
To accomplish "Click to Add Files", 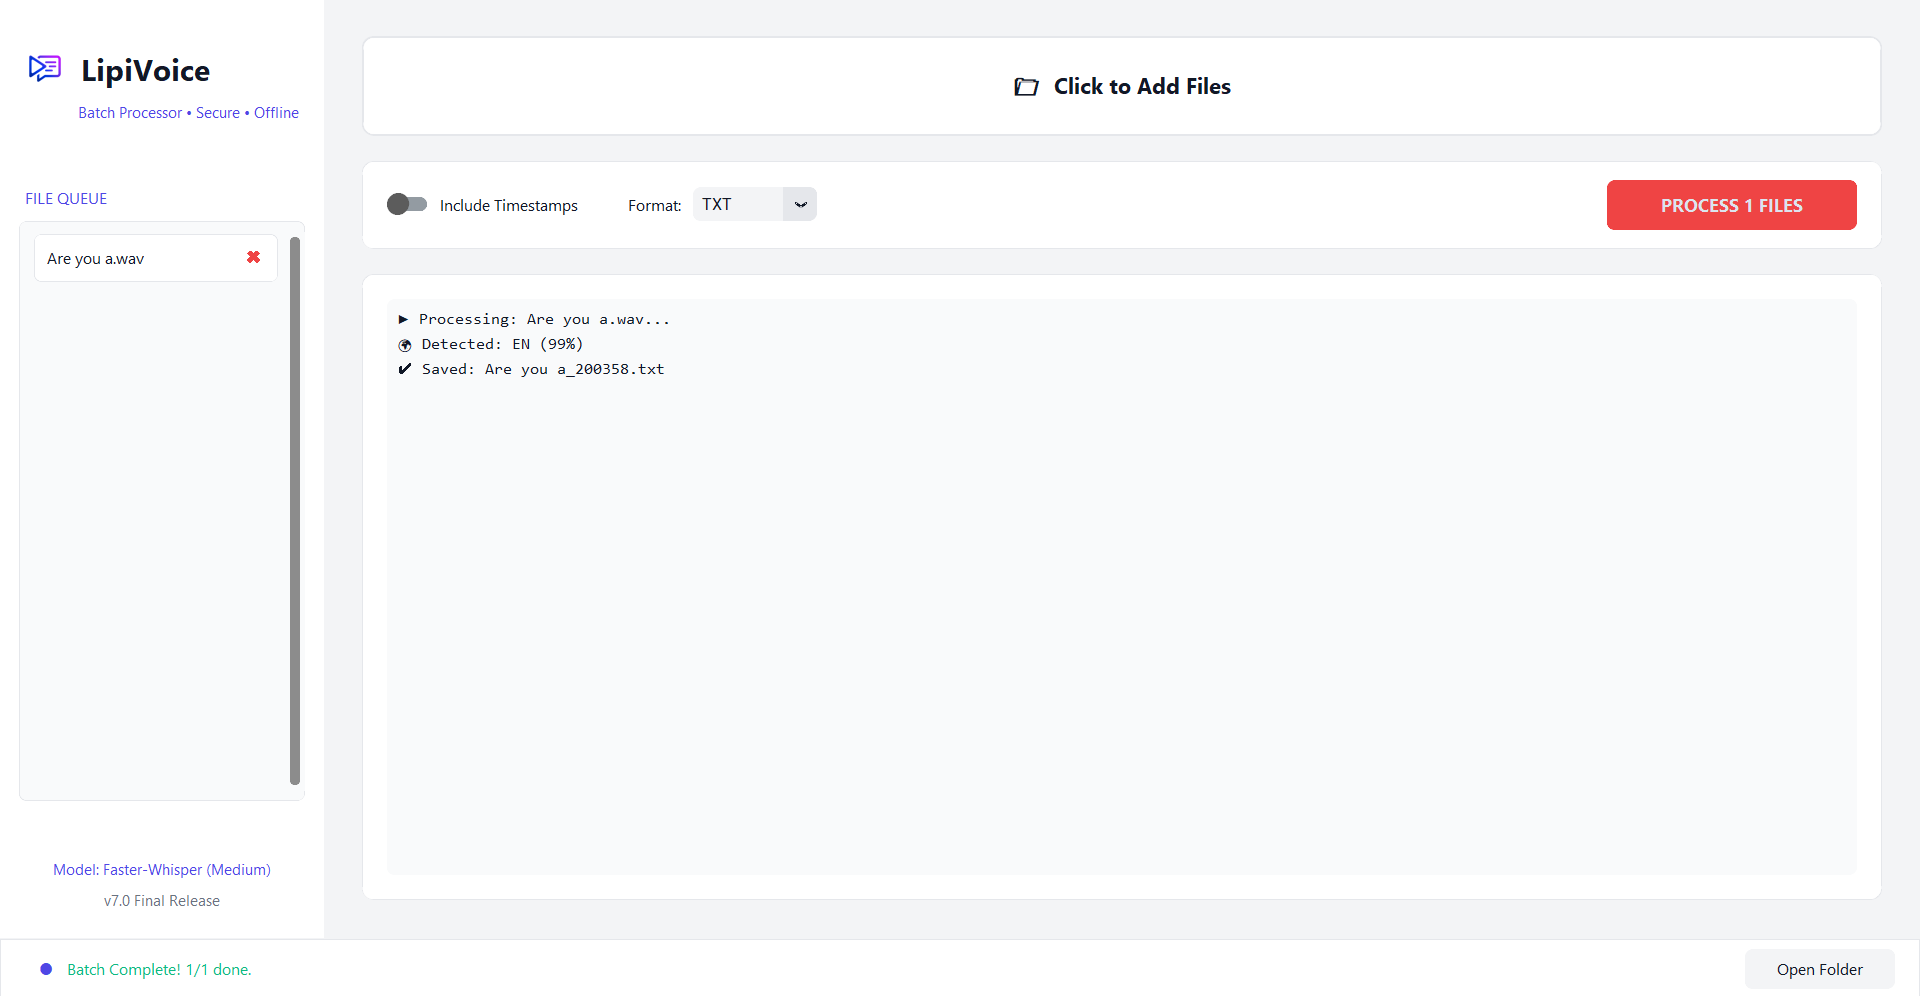I will tap(1122, 86).
